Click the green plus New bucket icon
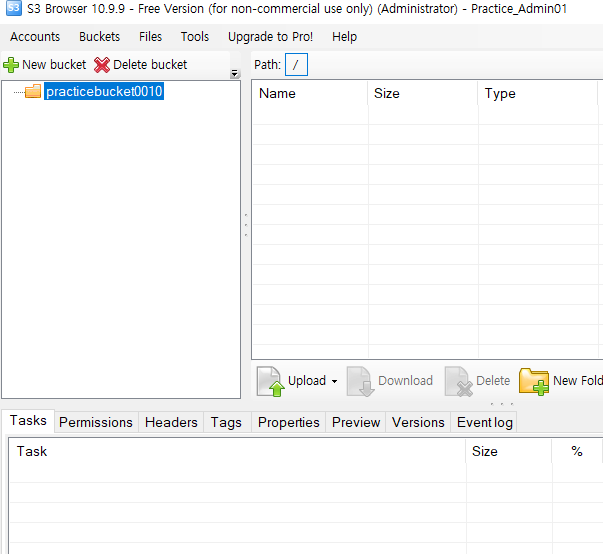This screenshot has width=603, height=554. (11, 65)
